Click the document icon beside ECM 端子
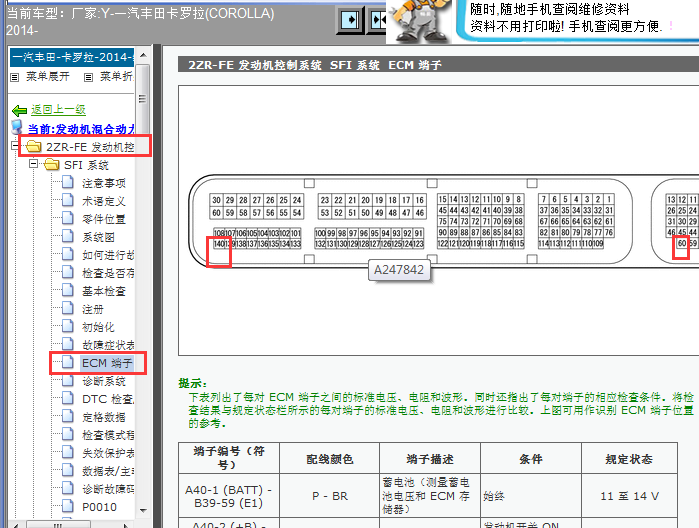 click(68, 362)
